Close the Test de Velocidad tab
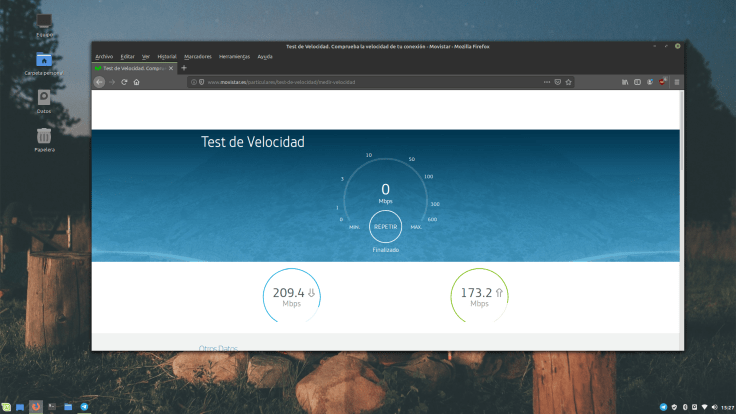The width and height of the screenshot is (736, 414). click(171, 68)
